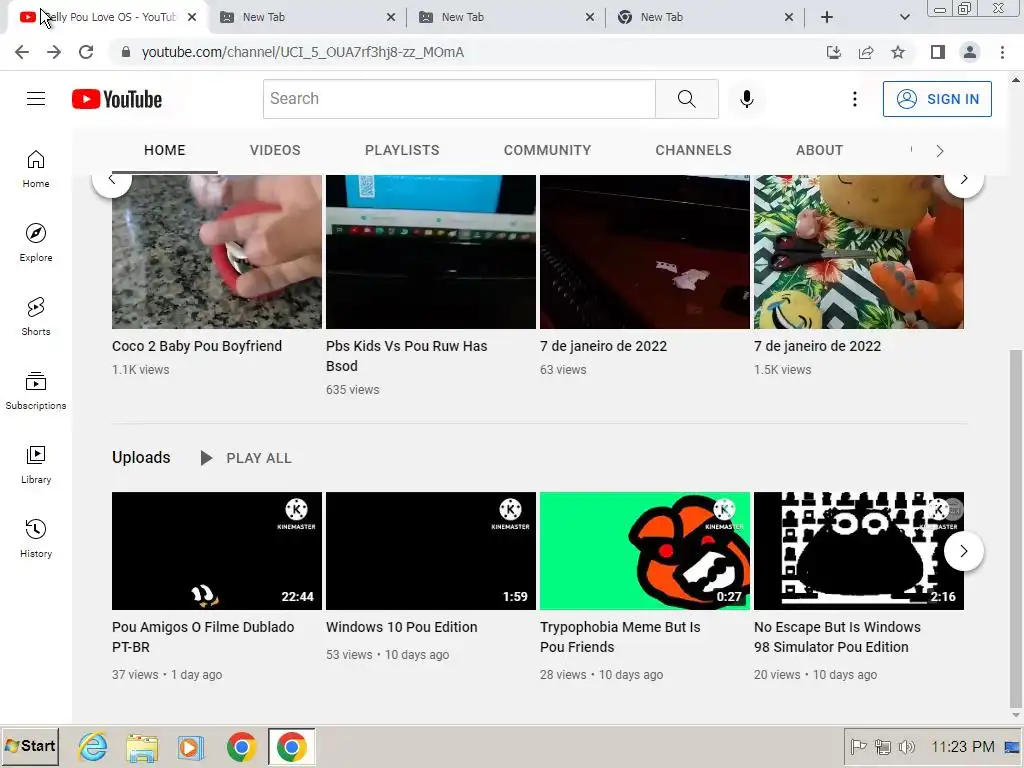The height and width of the screenshot is (768, 1024).
Task: Open the 2:16 No Escape thumbnail
Action: click(859, 551)
